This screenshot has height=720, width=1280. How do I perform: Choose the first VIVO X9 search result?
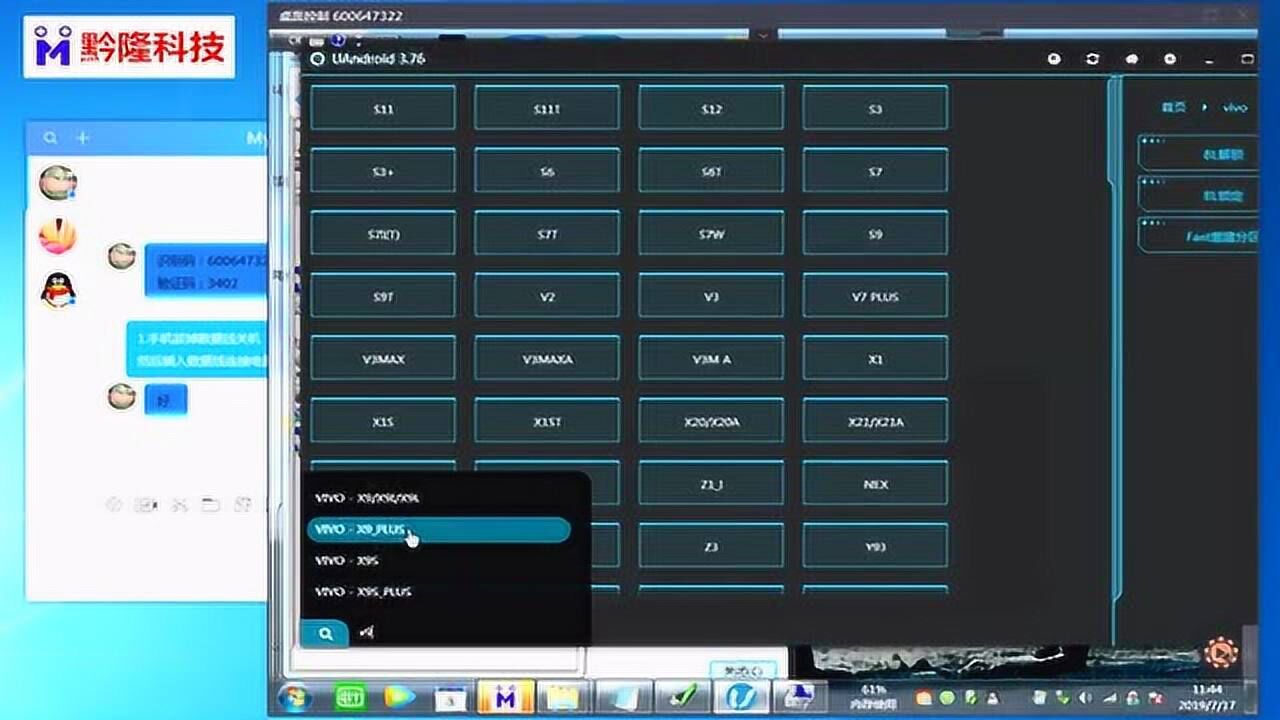pos(439,498)
